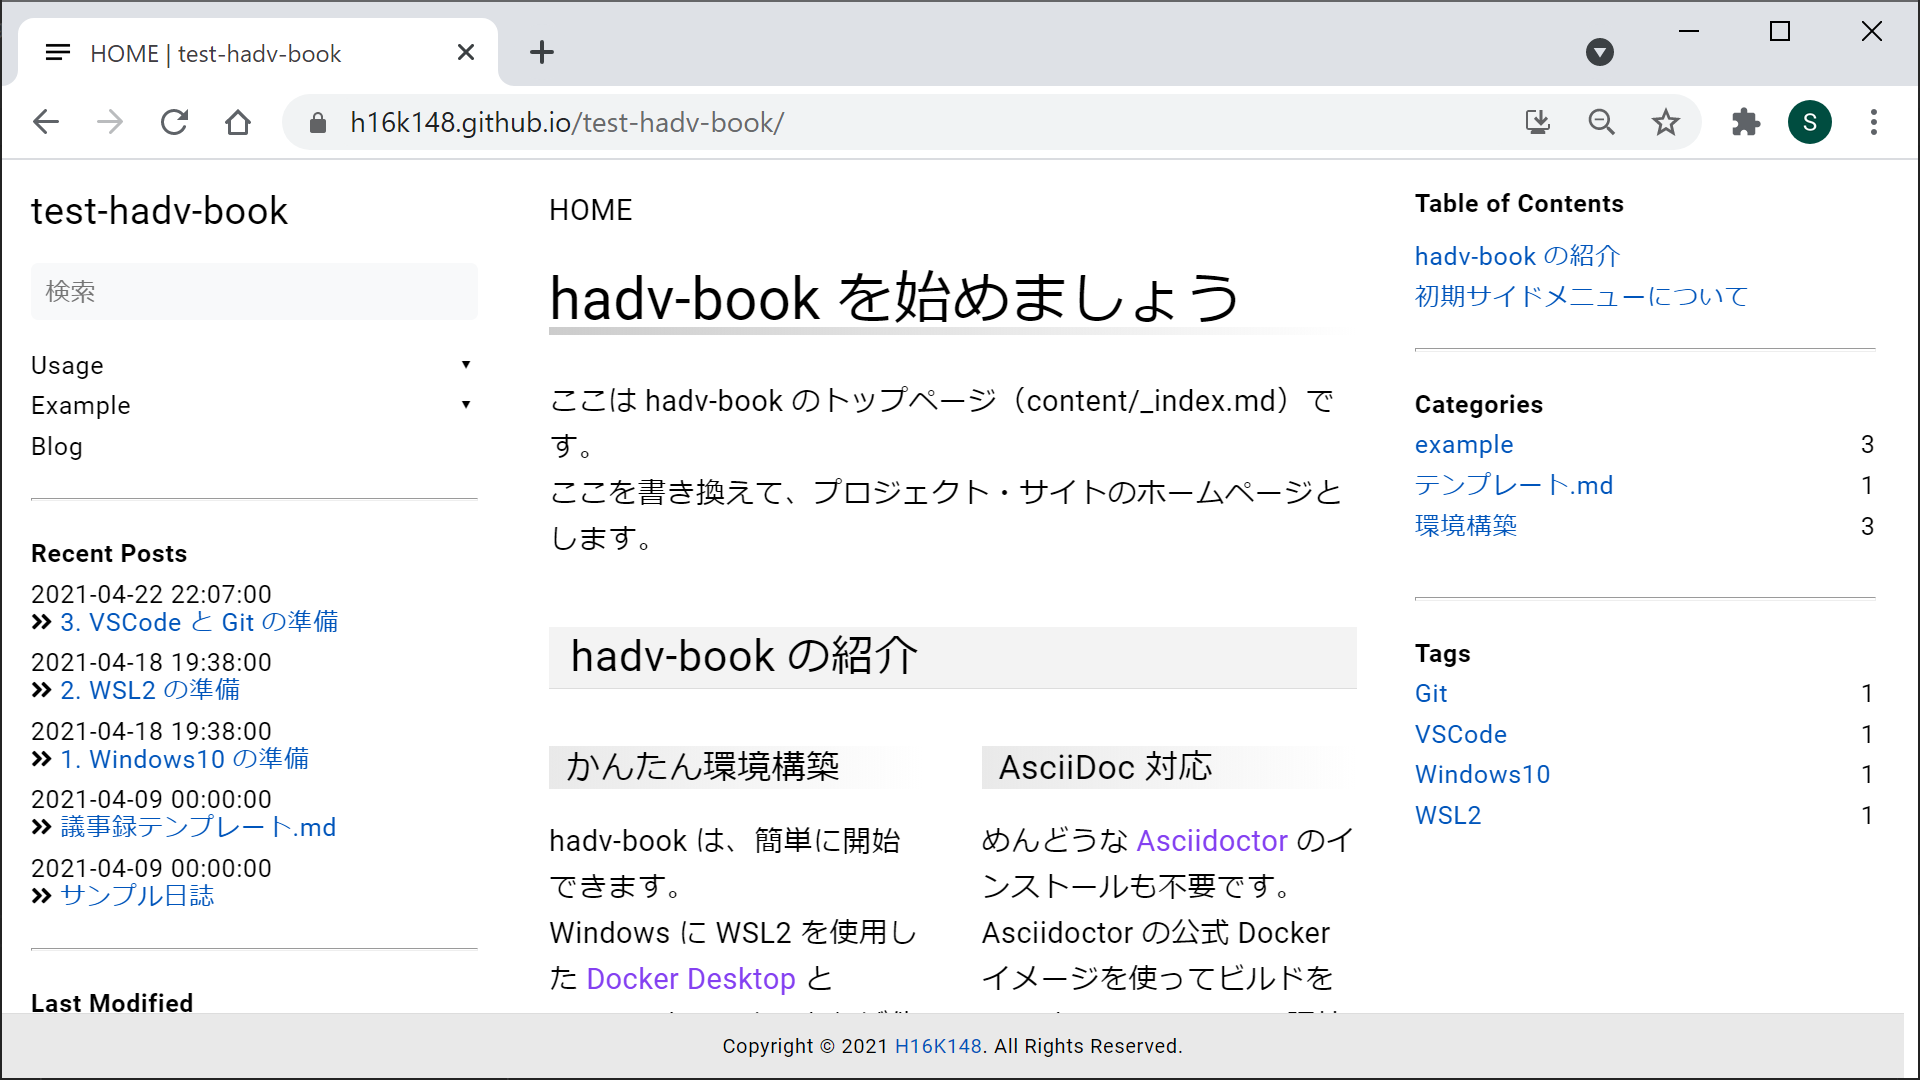Open the browser home page icon
Screen dimensions: 1920x1080
pyautogui.click(x=238, y=122)
